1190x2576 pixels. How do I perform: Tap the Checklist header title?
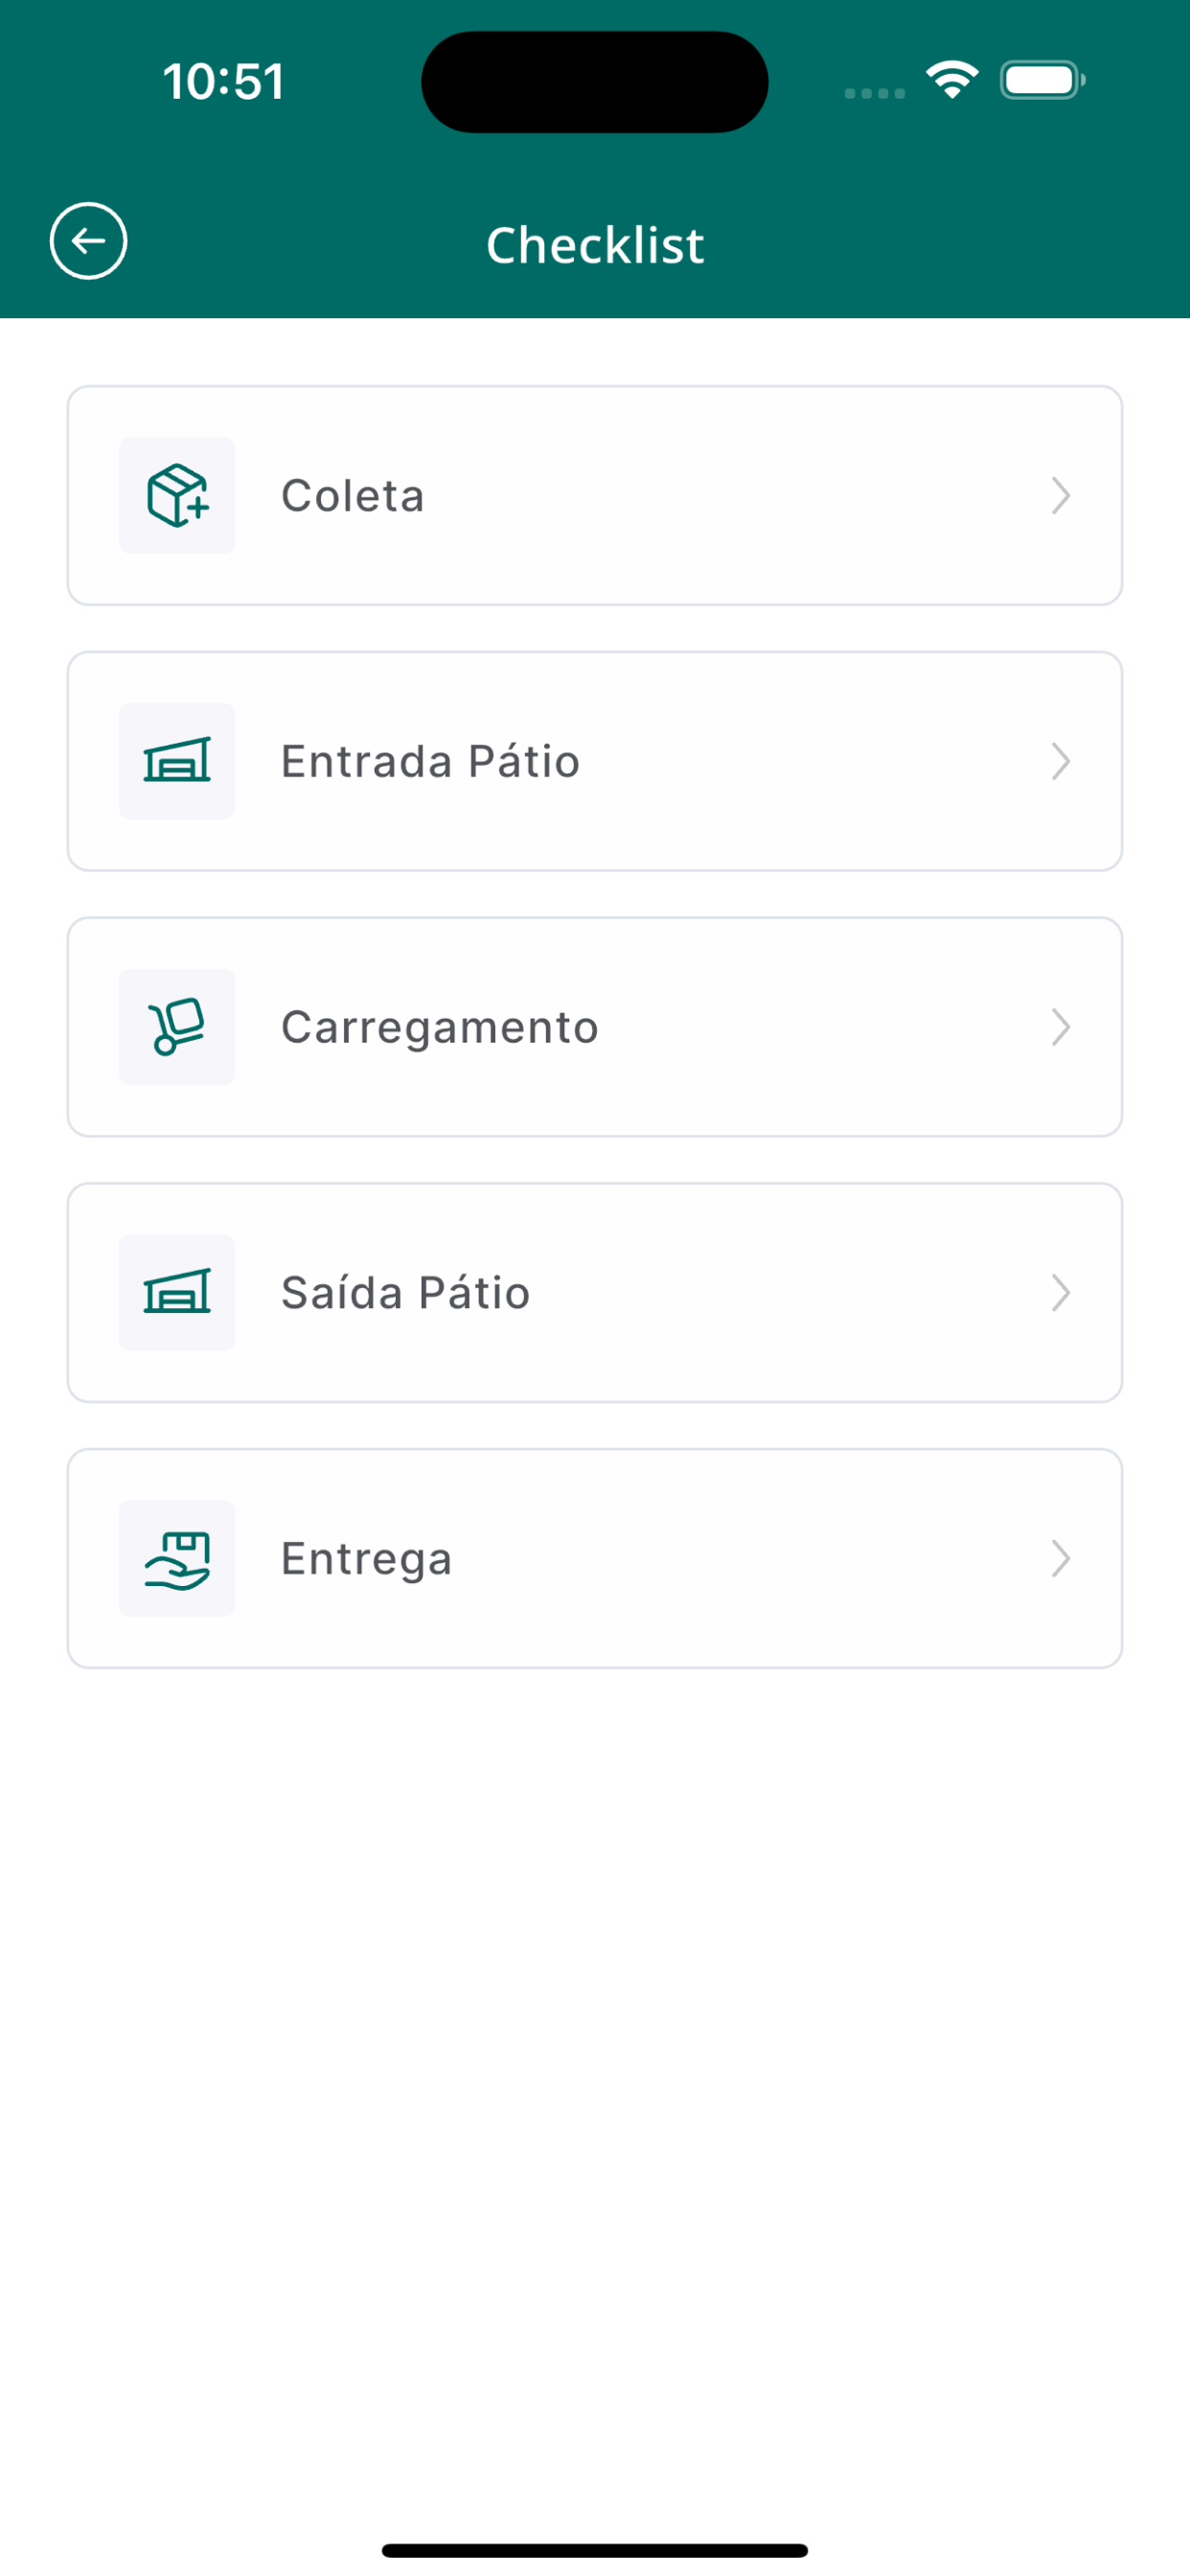tap(595, 245)
